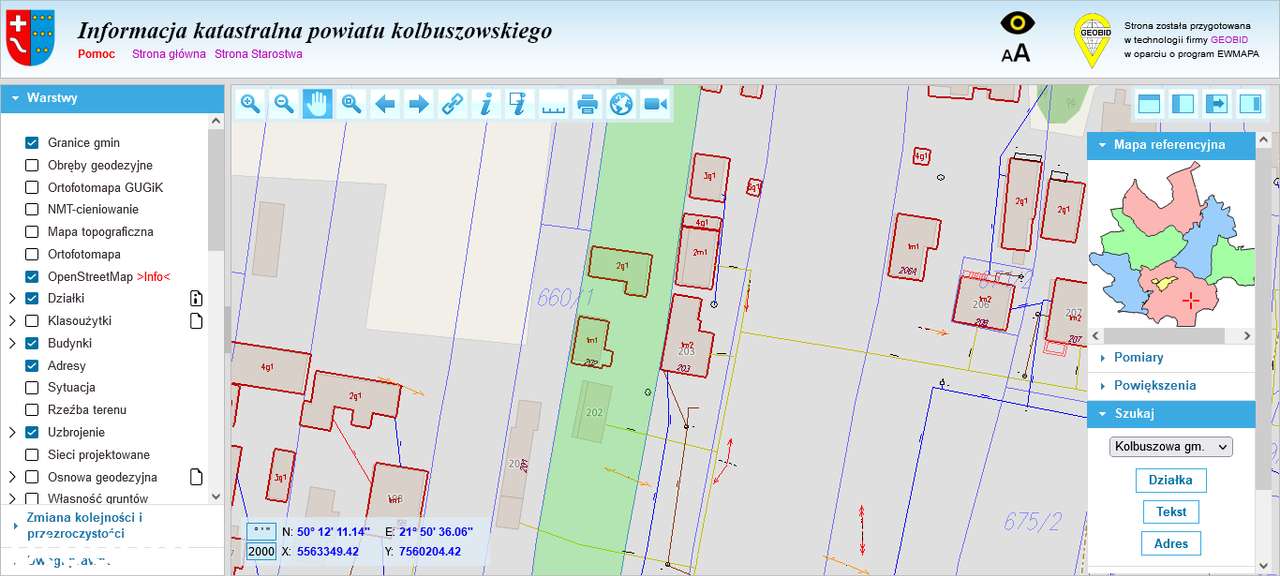Click the Działka search button

[x=1171, y=480]
